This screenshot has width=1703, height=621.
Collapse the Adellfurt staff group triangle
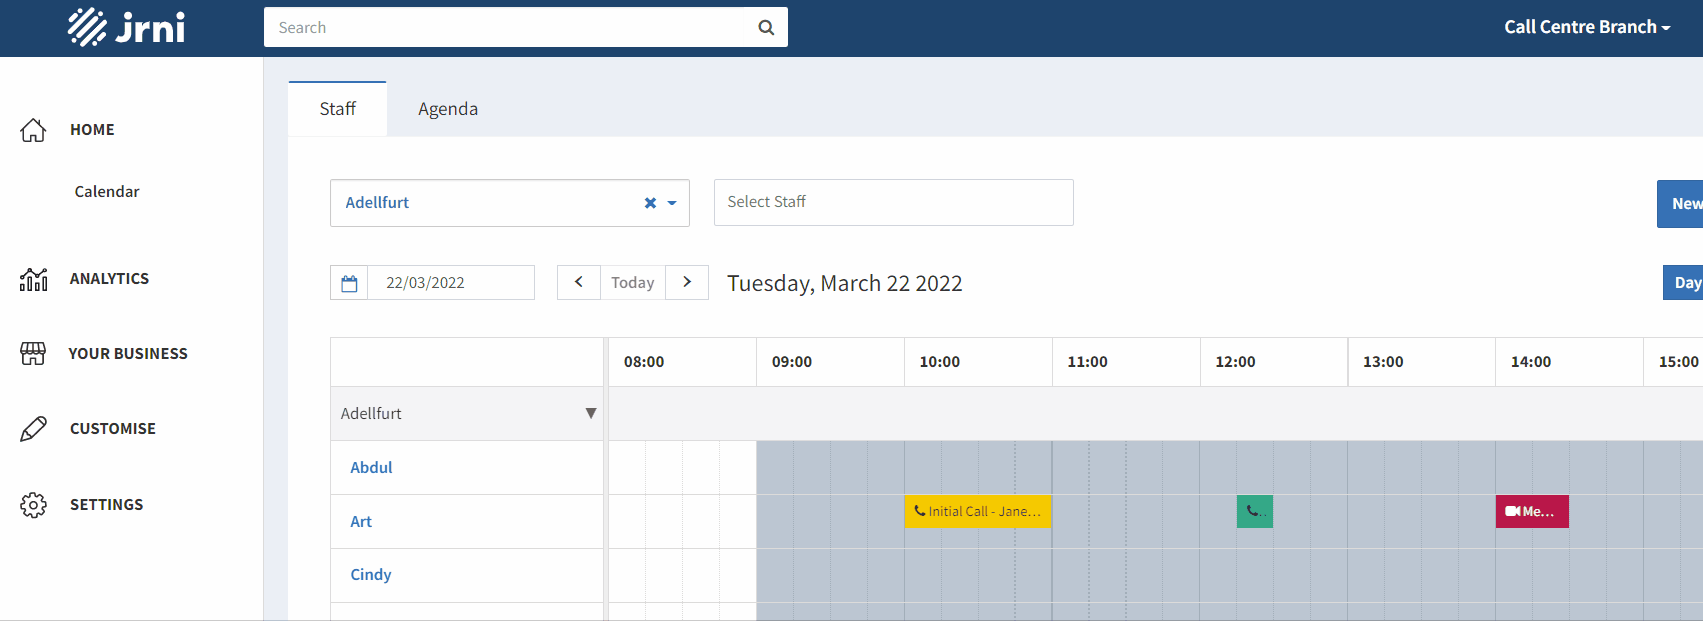[591, 414]
